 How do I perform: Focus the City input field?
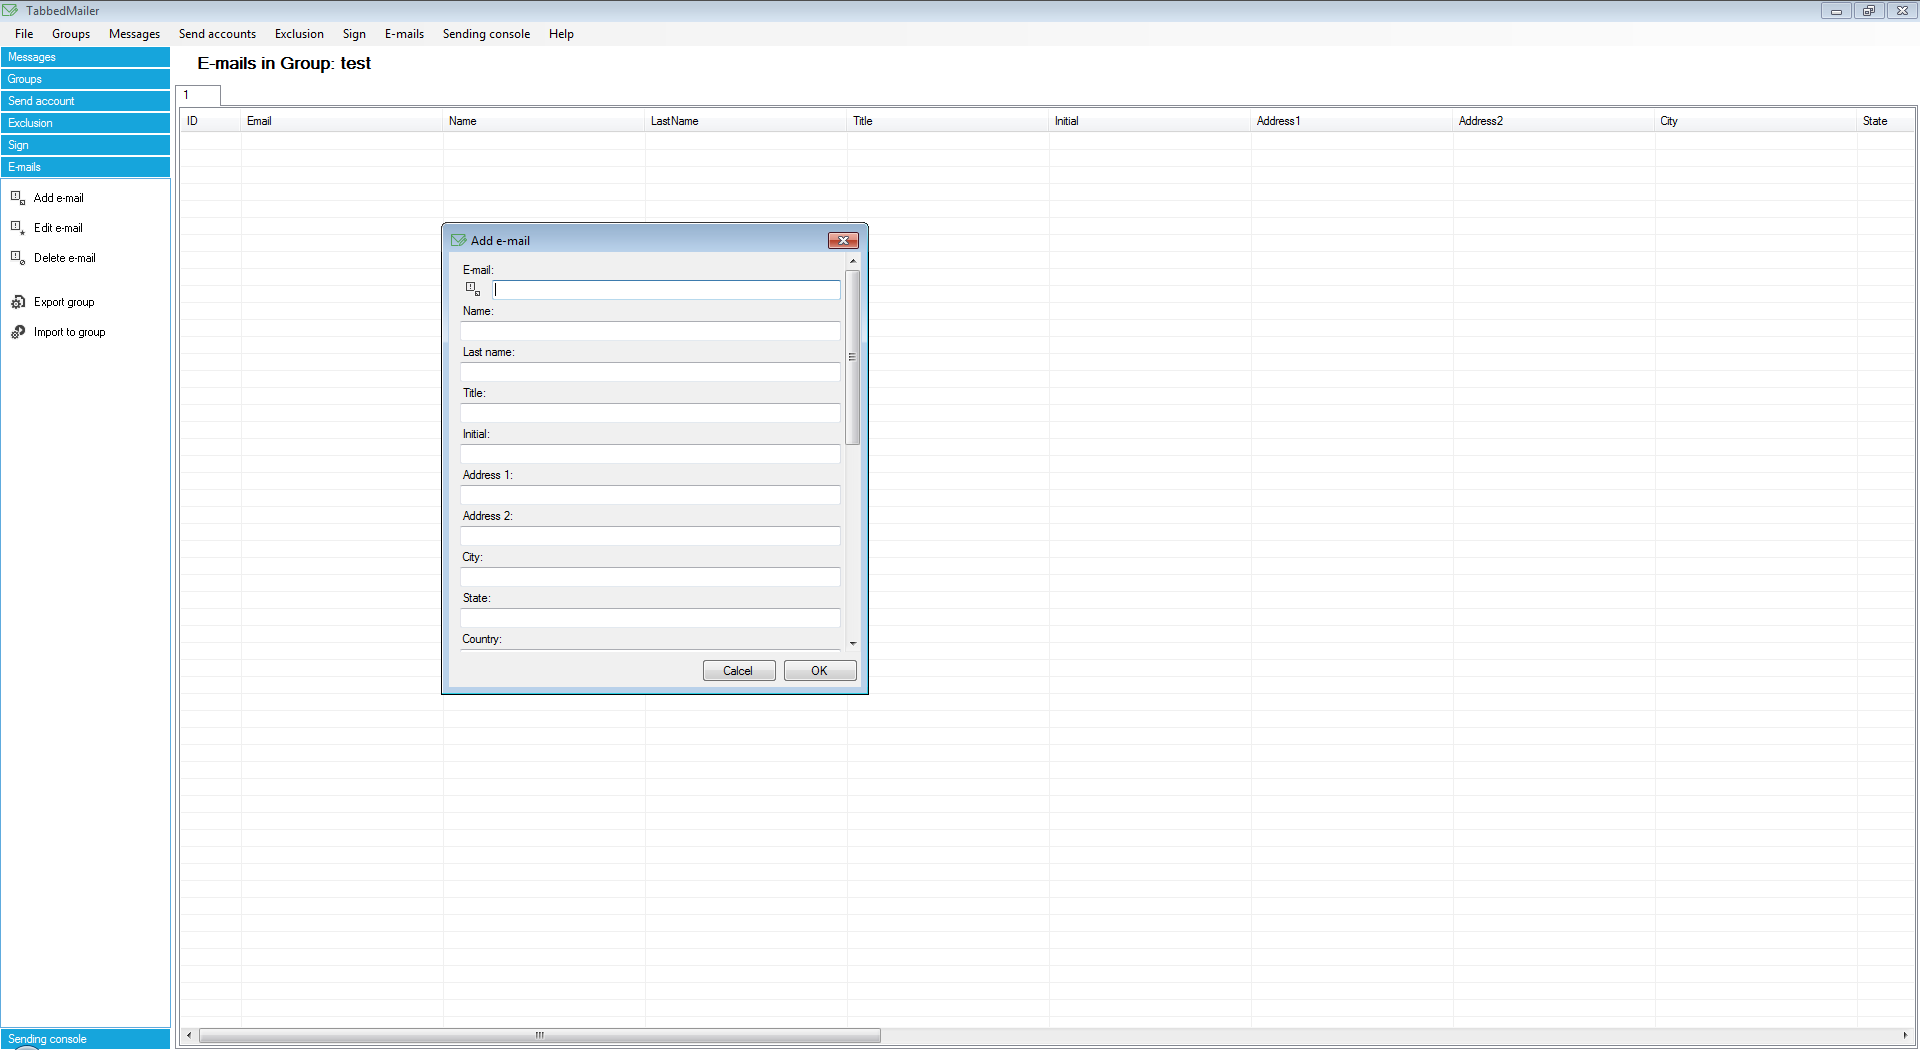pyautogui.click(x=650, y=577)
